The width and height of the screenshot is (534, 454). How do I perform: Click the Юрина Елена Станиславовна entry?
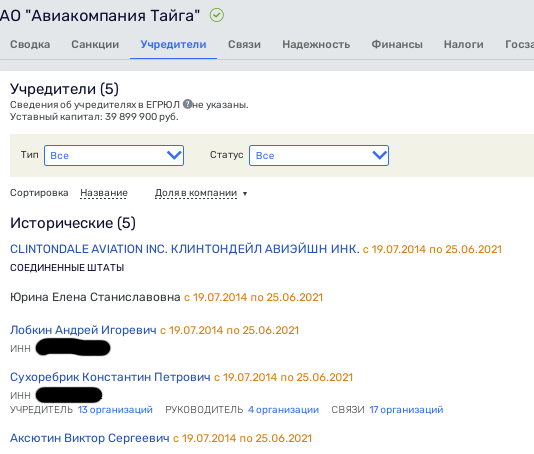coord(95,297)
